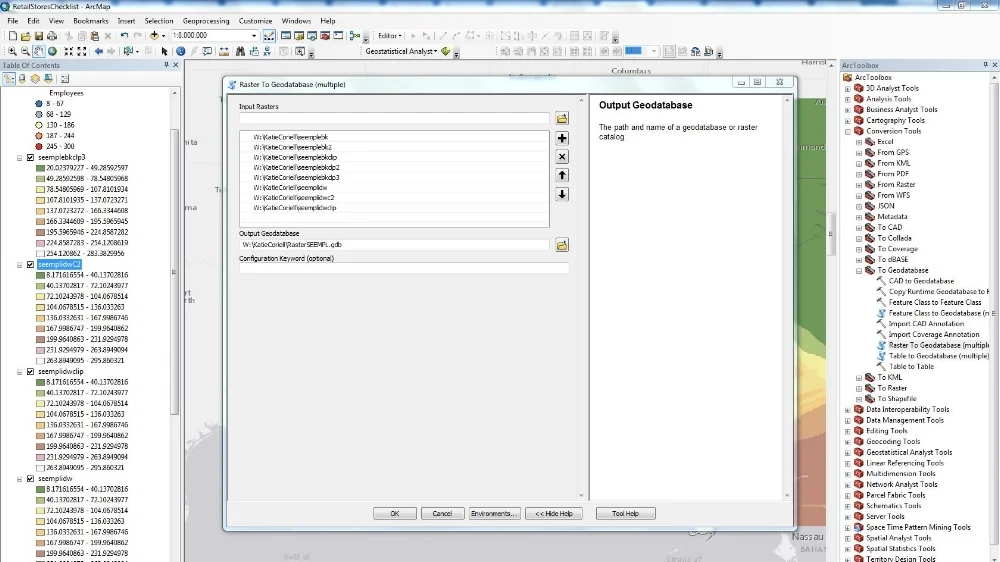Open the Windows menu
1000x562 pixels.
pos(296,21)
